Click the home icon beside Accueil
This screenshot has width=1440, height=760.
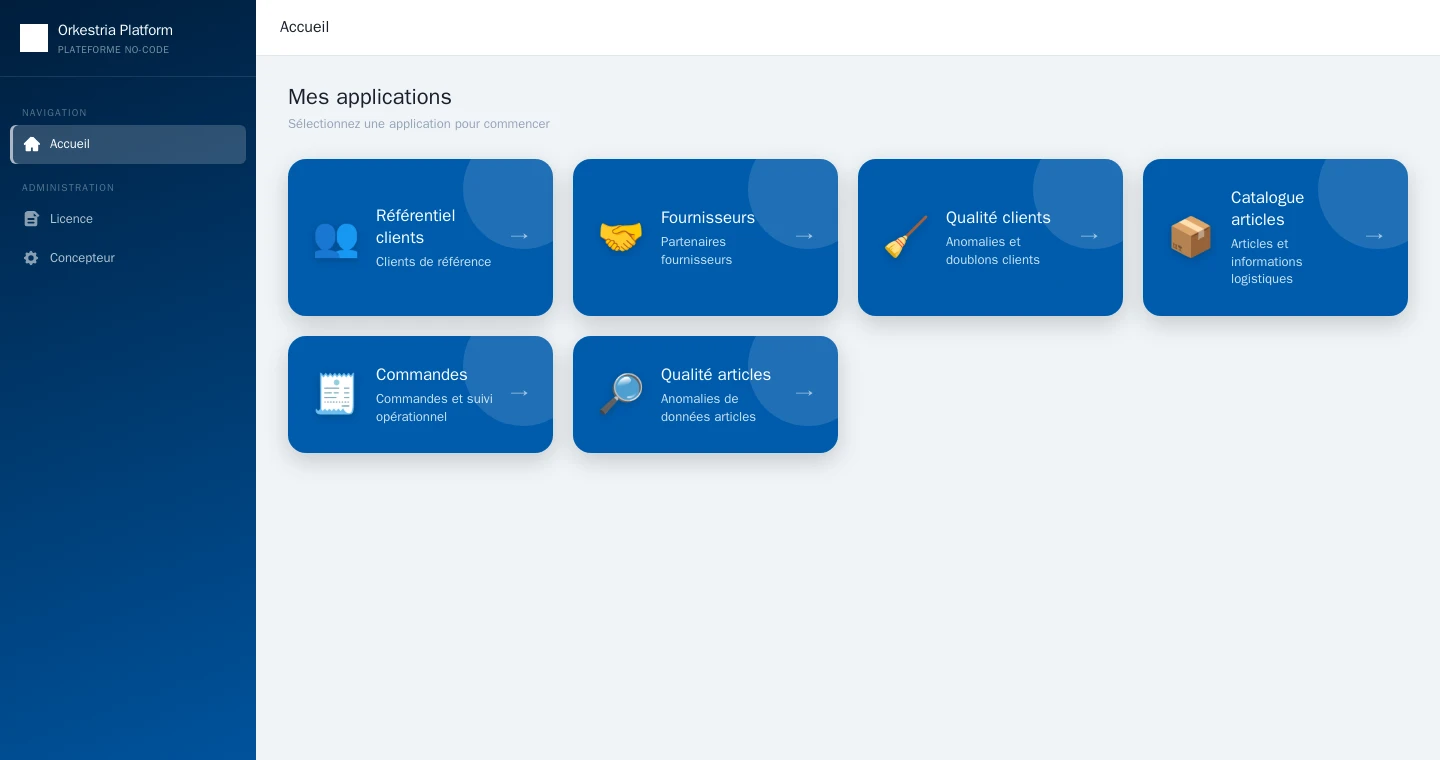tap(31, 144)
